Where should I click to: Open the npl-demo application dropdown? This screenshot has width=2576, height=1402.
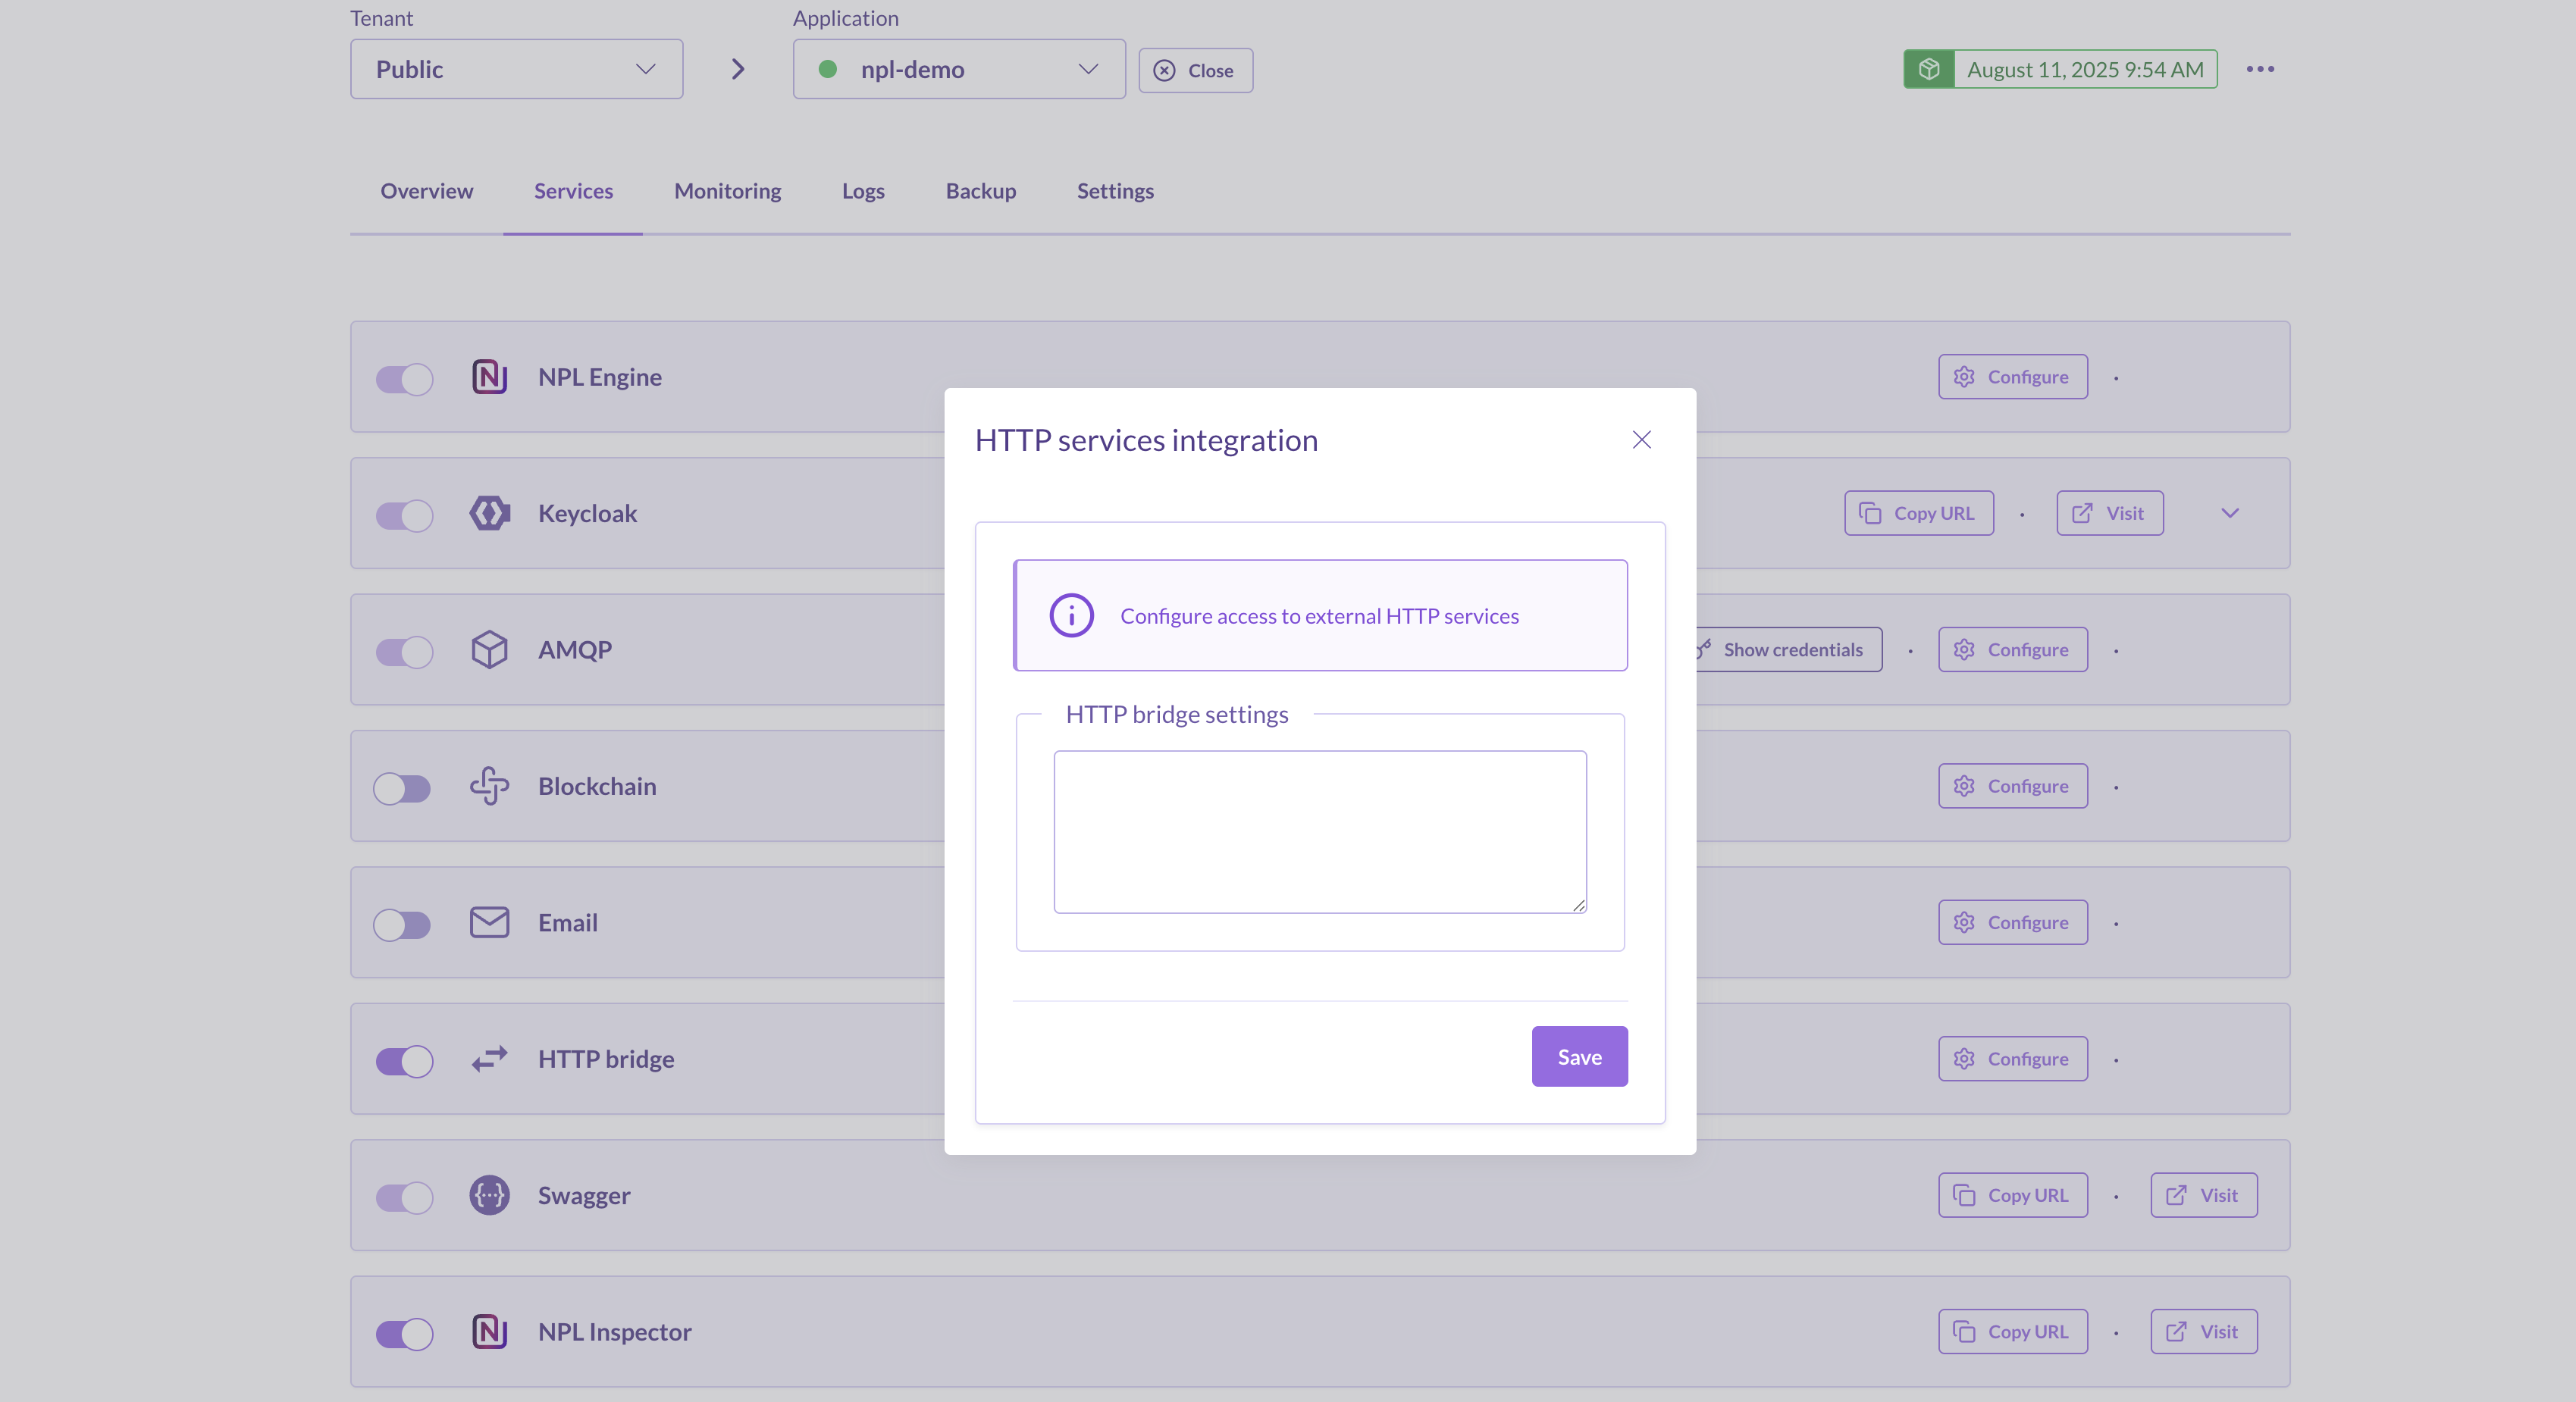pyautogui.click(x=958, y=69)
